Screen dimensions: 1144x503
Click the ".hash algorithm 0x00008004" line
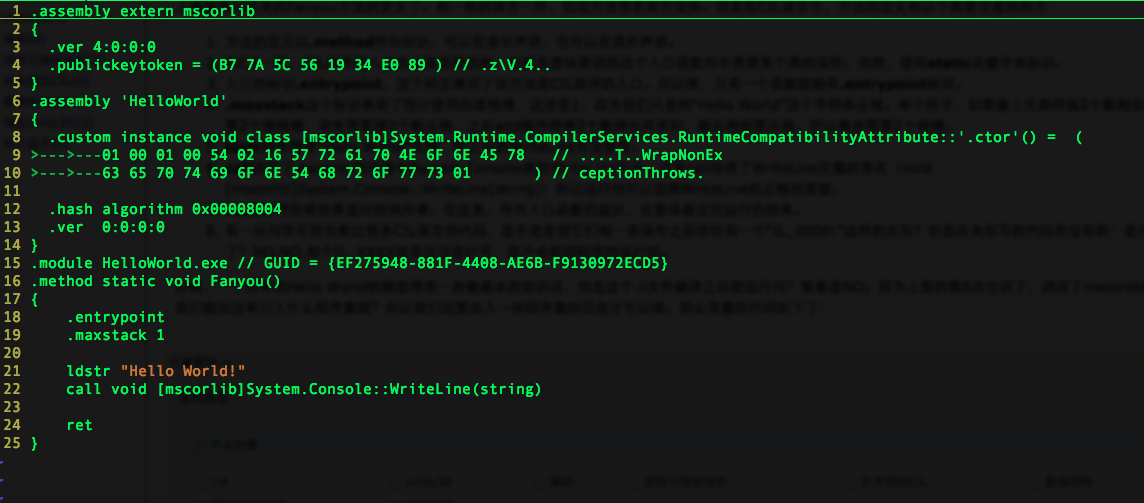coord(165,209)
